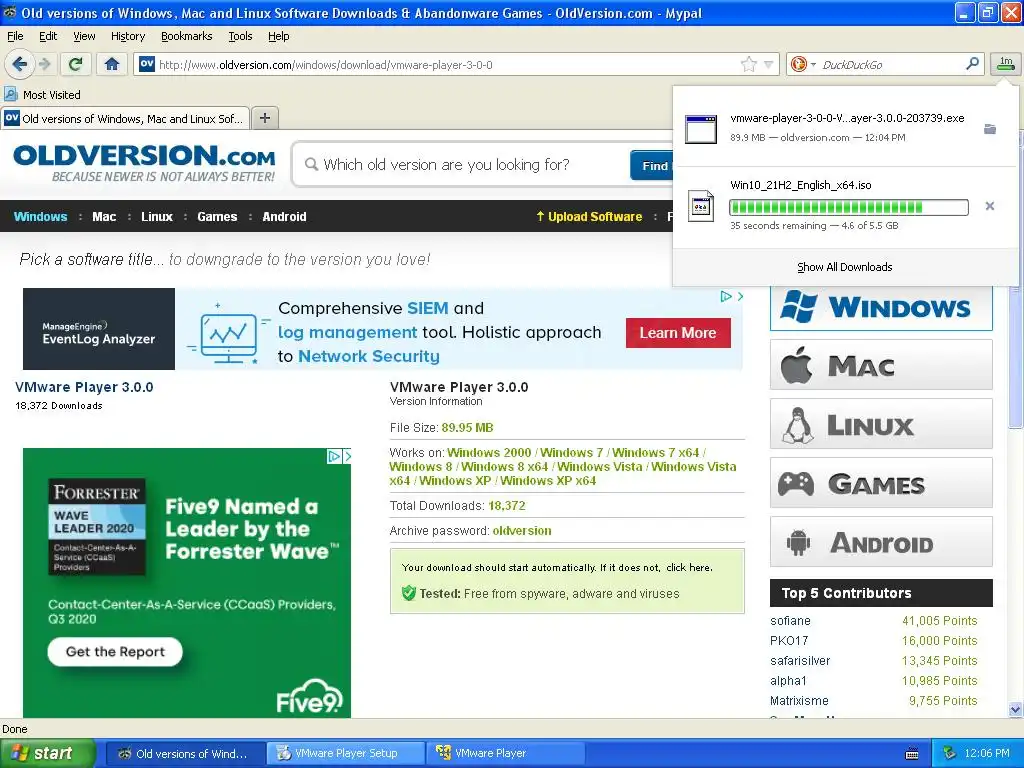Click the OldVersion.com logo

(144, 163)
